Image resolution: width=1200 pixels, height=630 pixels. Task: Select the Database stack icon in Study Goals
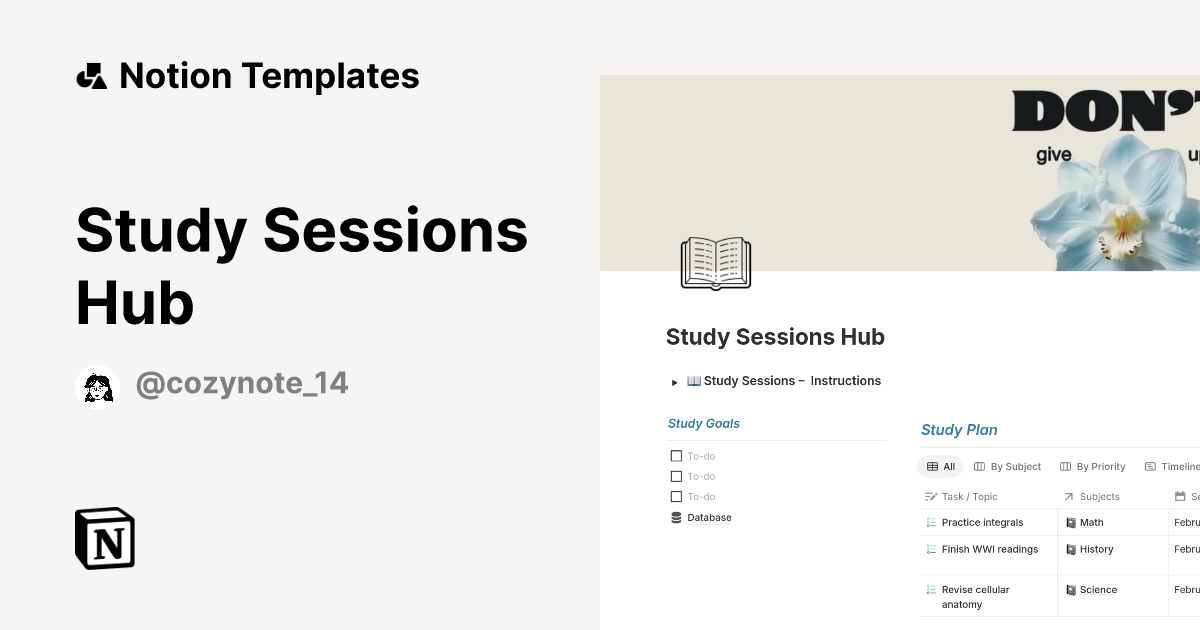point(676,517)
